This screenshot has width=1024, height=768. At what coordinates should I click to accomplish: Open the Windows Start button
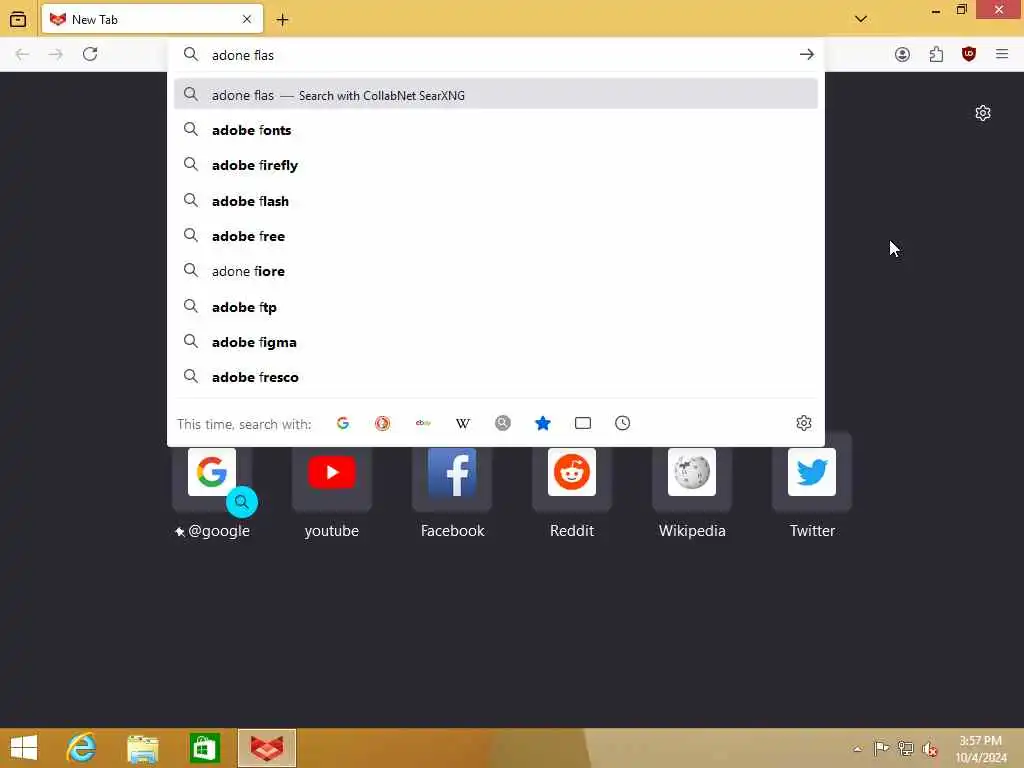tap(24, 748)
